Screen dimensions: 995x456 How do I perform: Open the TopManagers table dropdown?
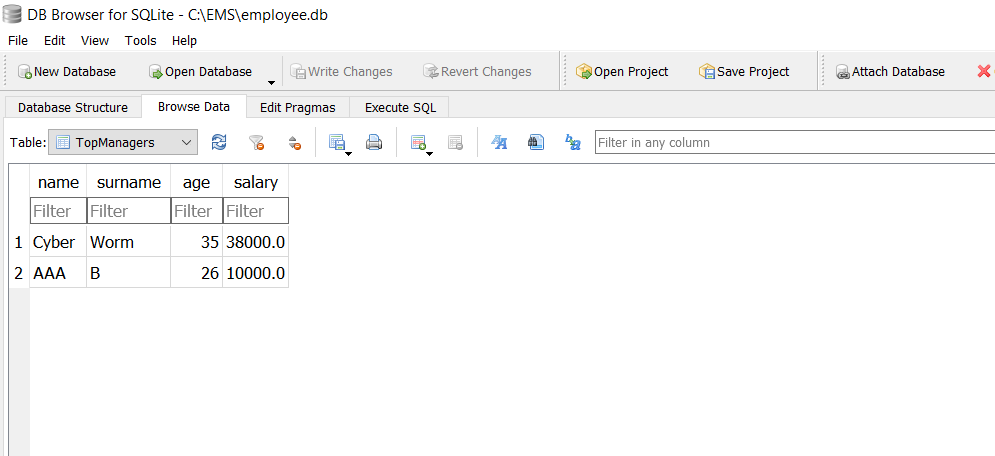tap(123, 143)
